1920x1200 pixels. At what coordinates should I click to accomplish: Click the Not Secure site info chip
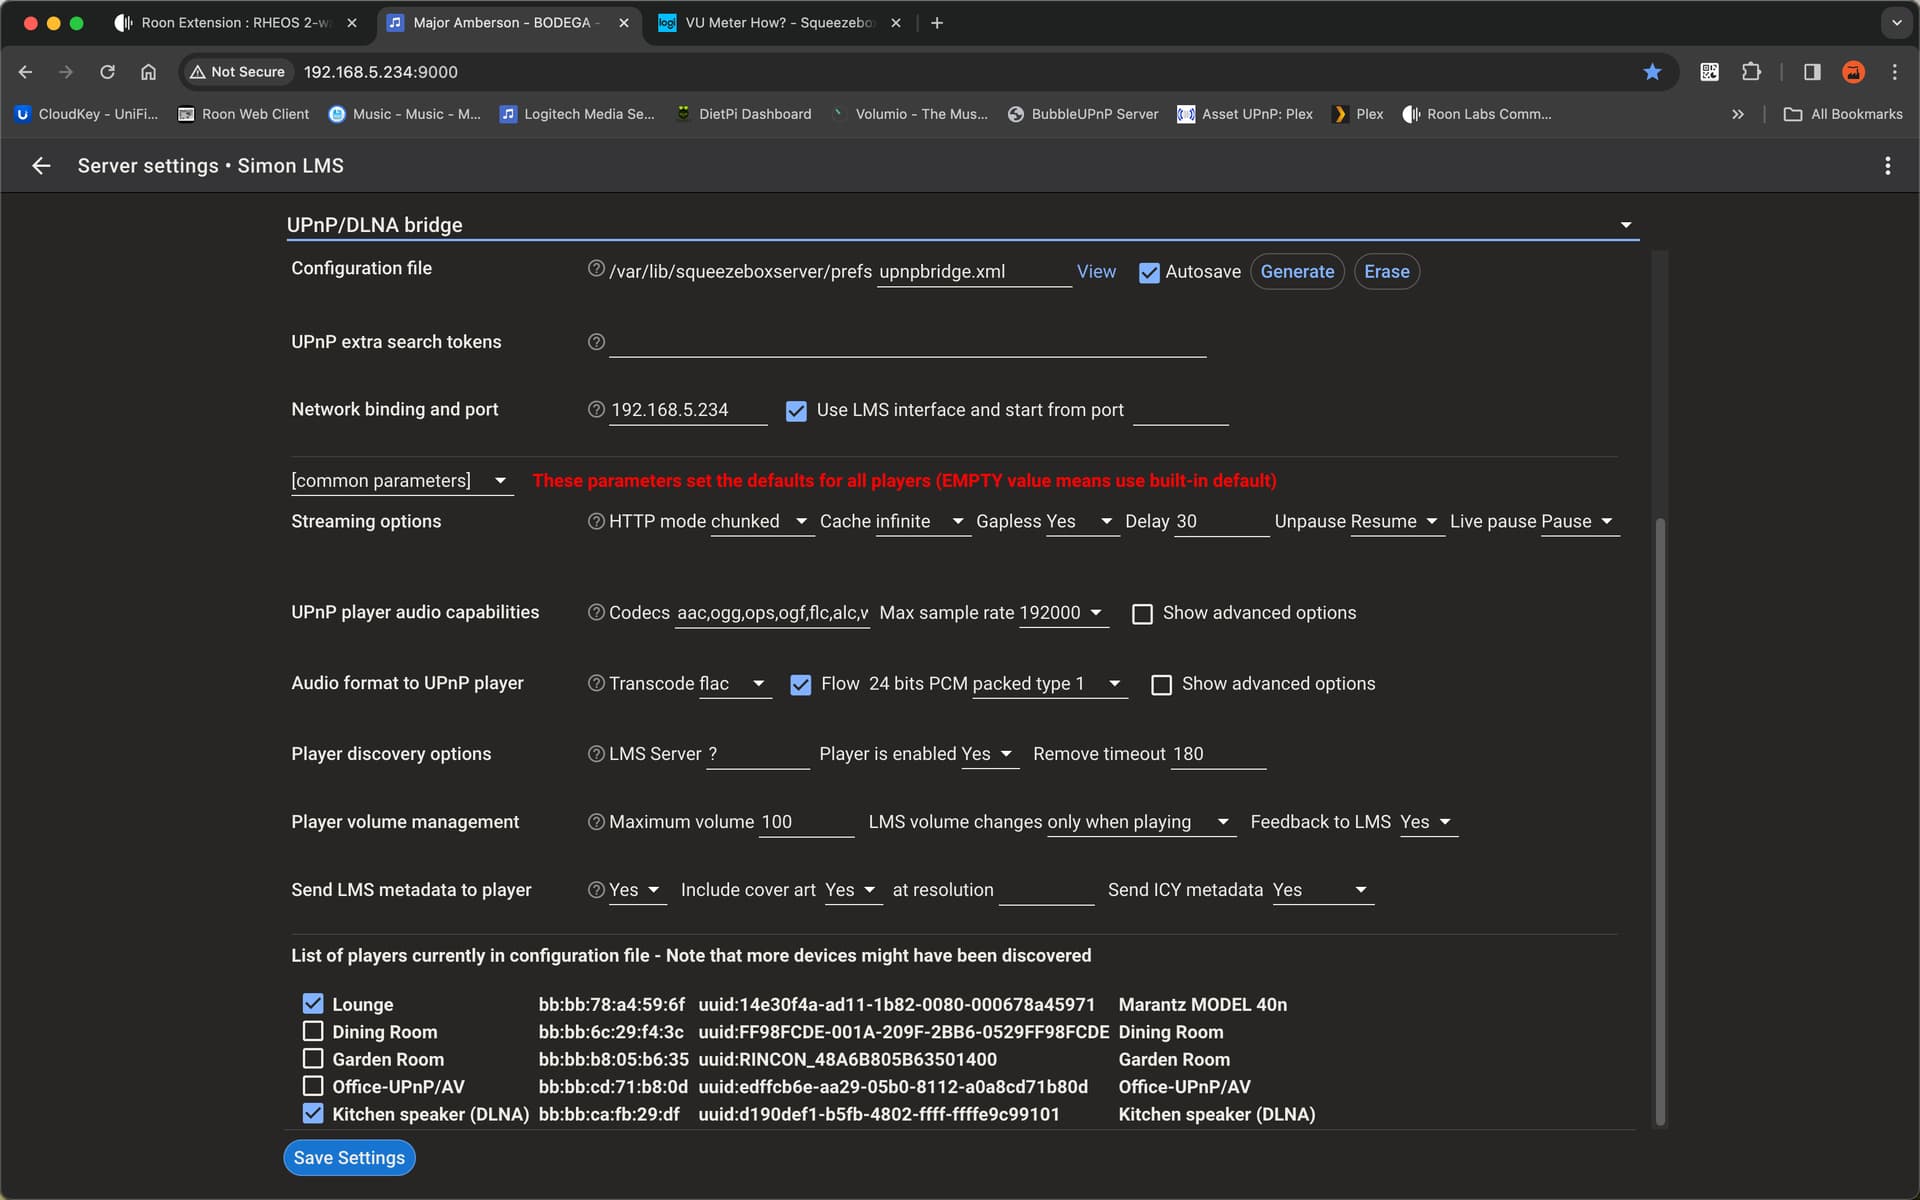point(238,72)
